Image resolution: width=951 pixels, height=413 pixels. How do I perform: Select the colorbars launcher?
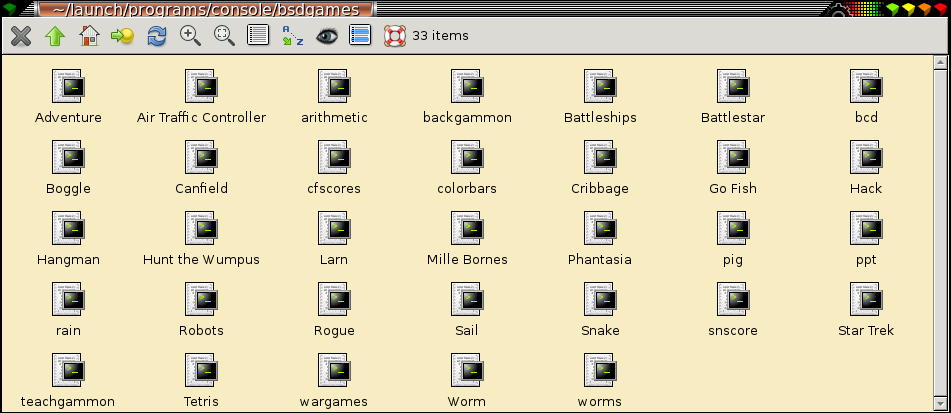pos(467,168)
